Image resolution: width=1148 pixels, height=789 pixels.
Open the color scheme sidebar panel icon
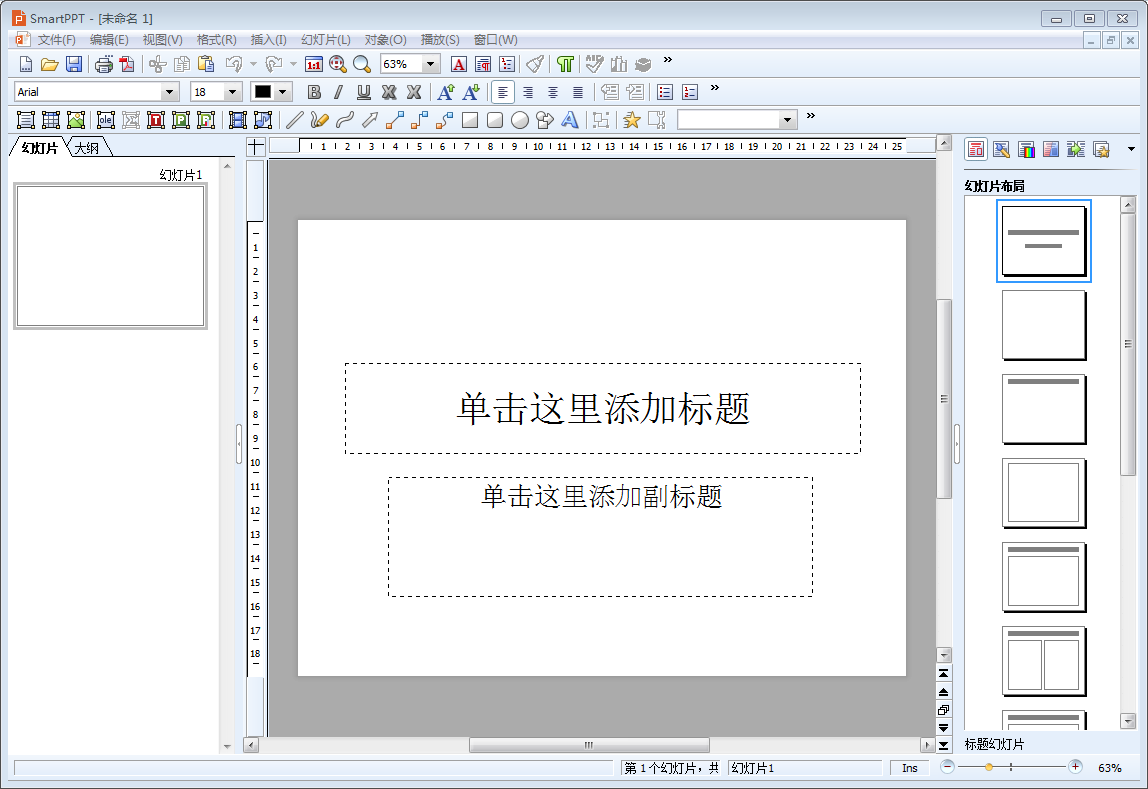point(1026,149)
